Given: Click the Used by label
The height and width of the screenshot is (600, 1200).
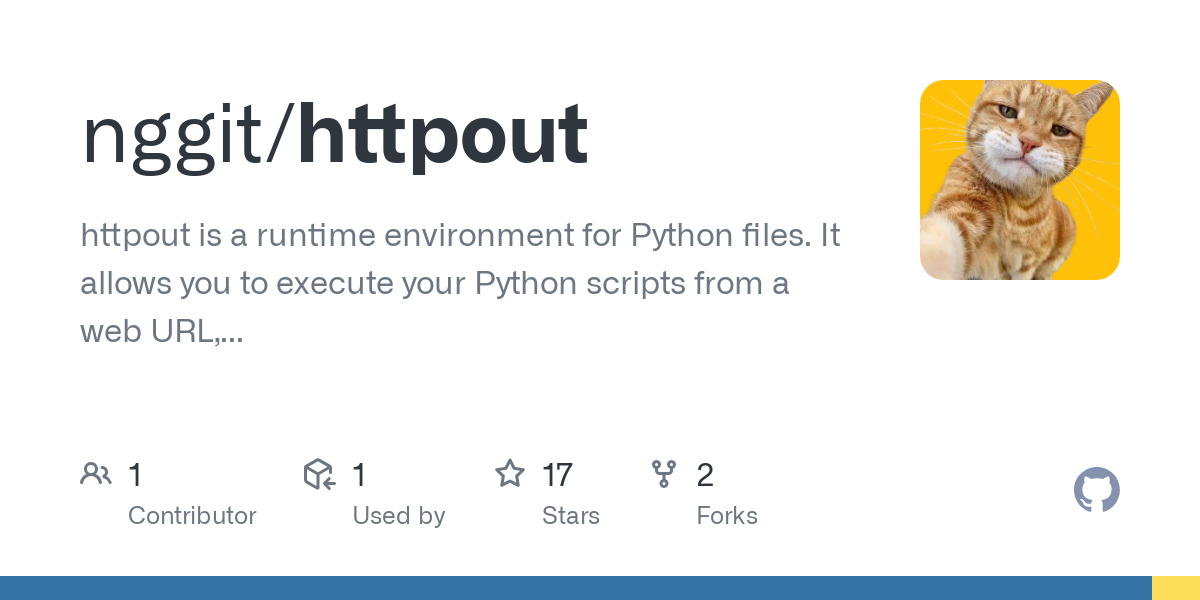Looking at the screenshot, I should (399, 516).
